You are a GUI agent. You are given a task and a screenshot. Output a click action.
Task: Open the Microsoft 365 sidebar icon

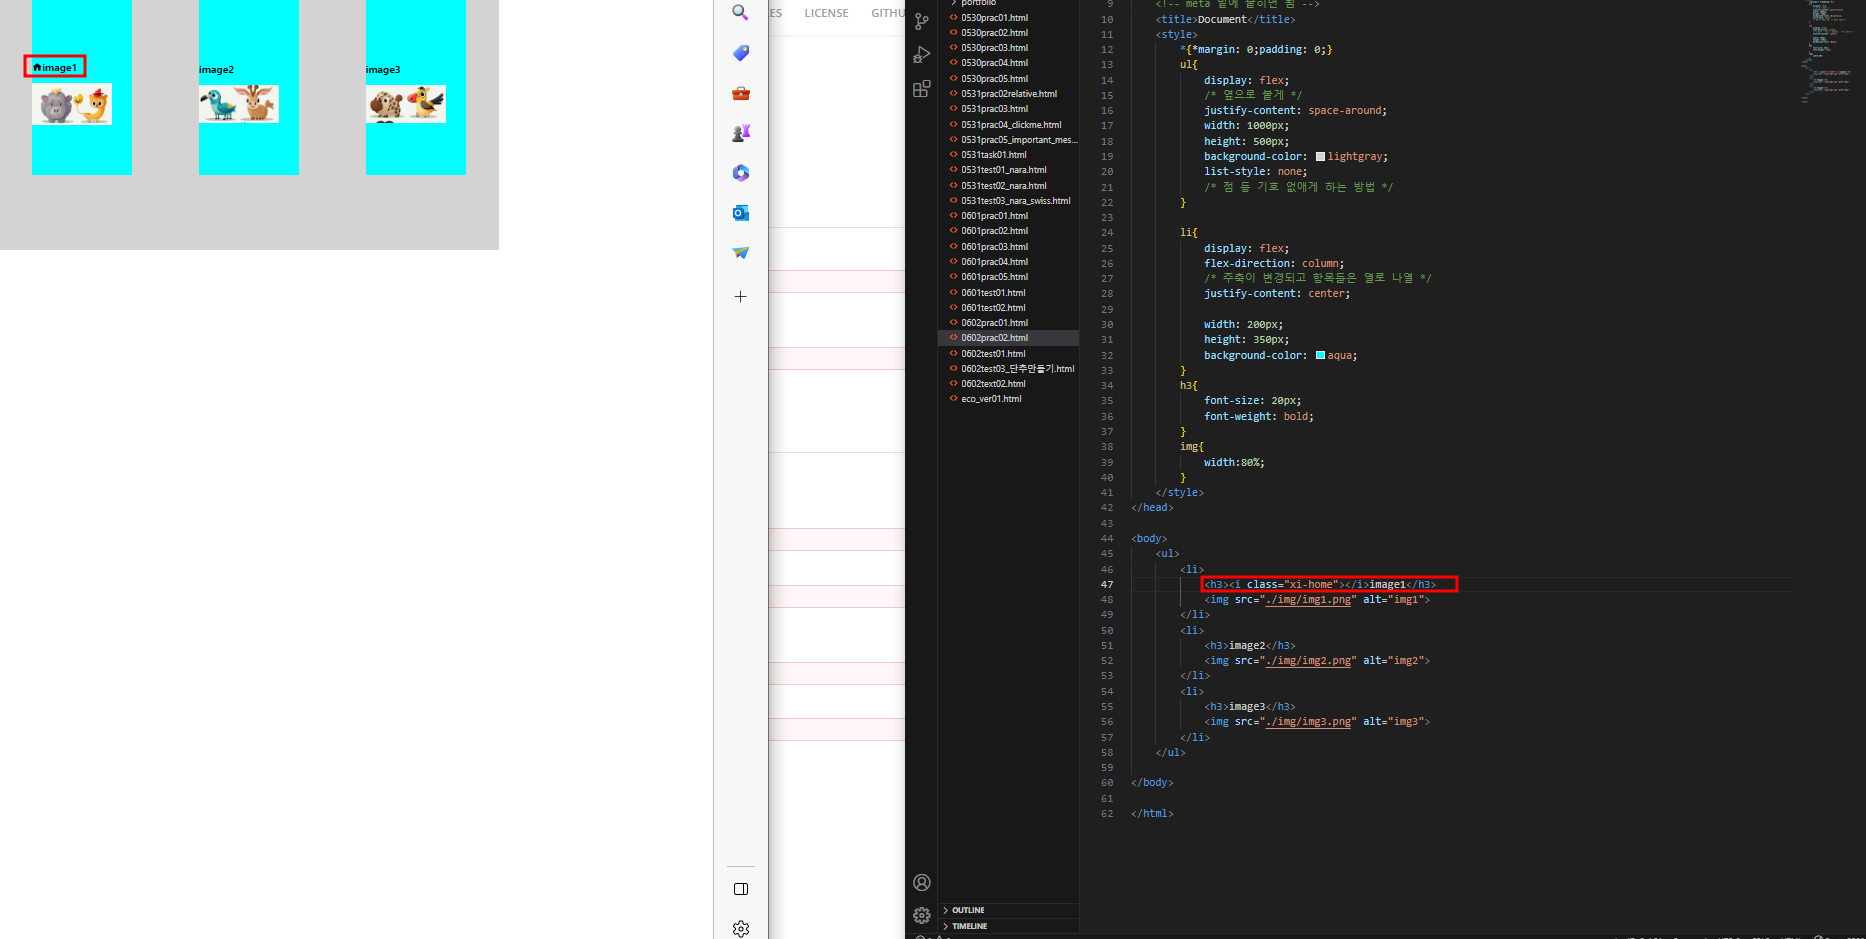coord(740,173)
